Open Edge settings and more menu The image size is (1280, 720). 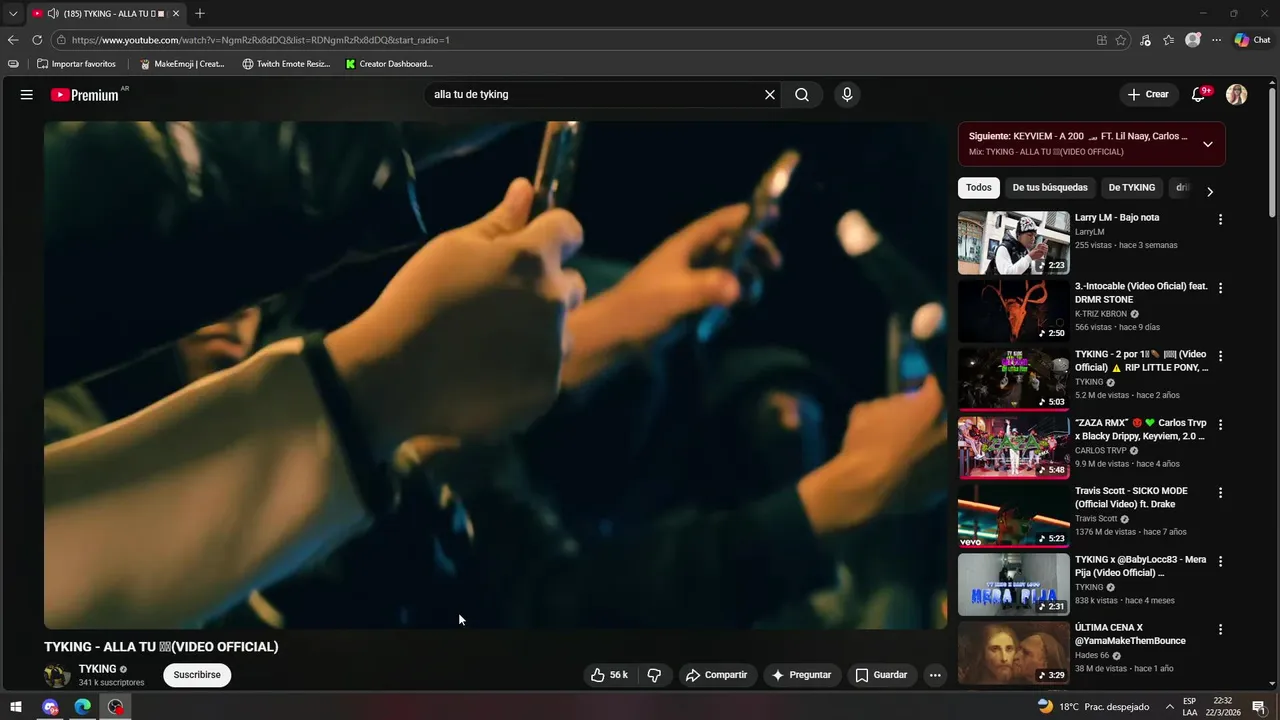pos(1217,40)
